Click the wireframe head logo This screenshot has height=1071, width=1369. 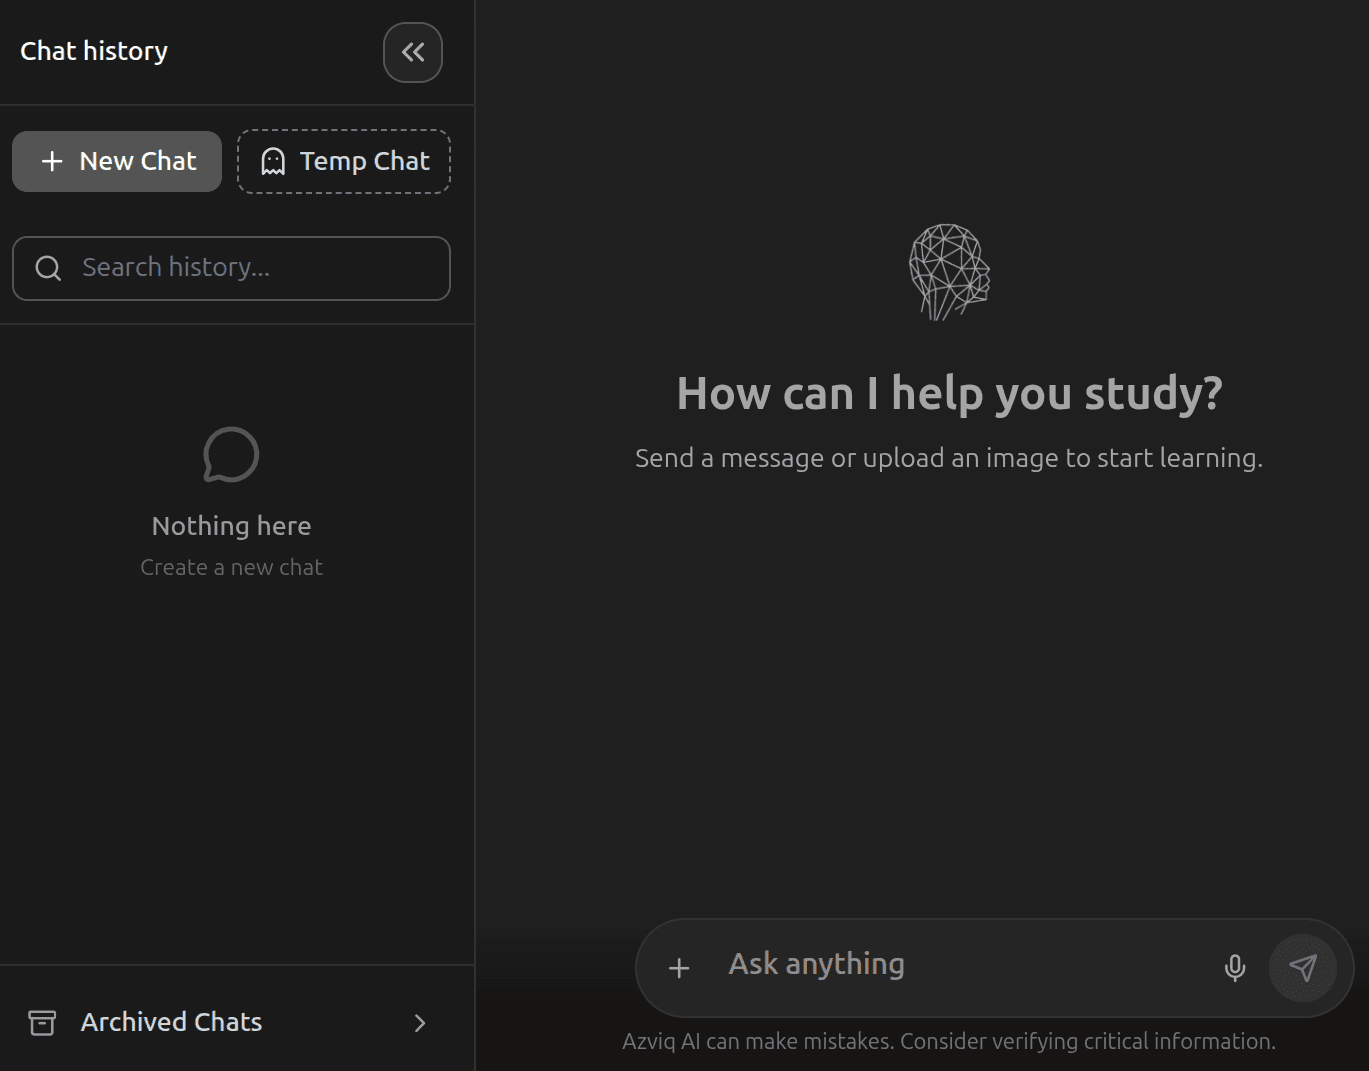949,272
